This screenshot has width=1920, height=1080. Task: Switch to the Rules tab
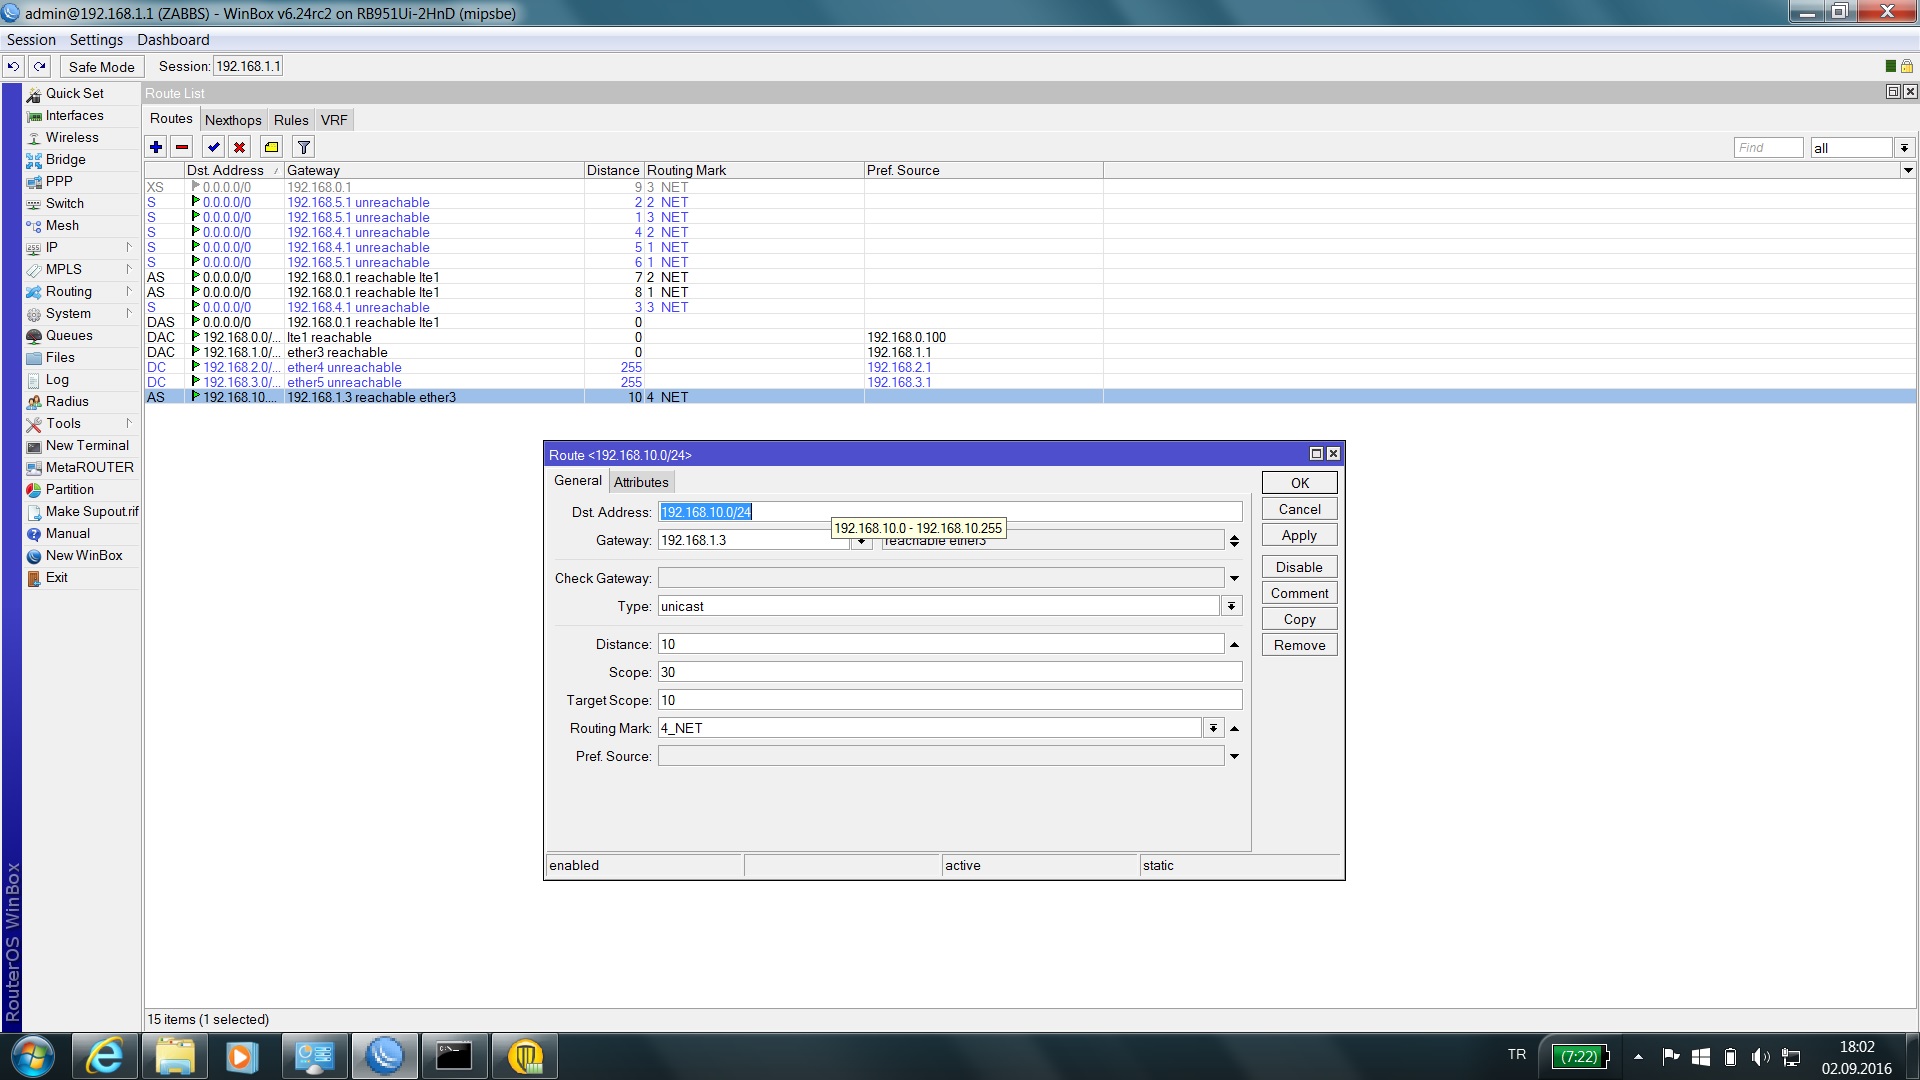291,120
